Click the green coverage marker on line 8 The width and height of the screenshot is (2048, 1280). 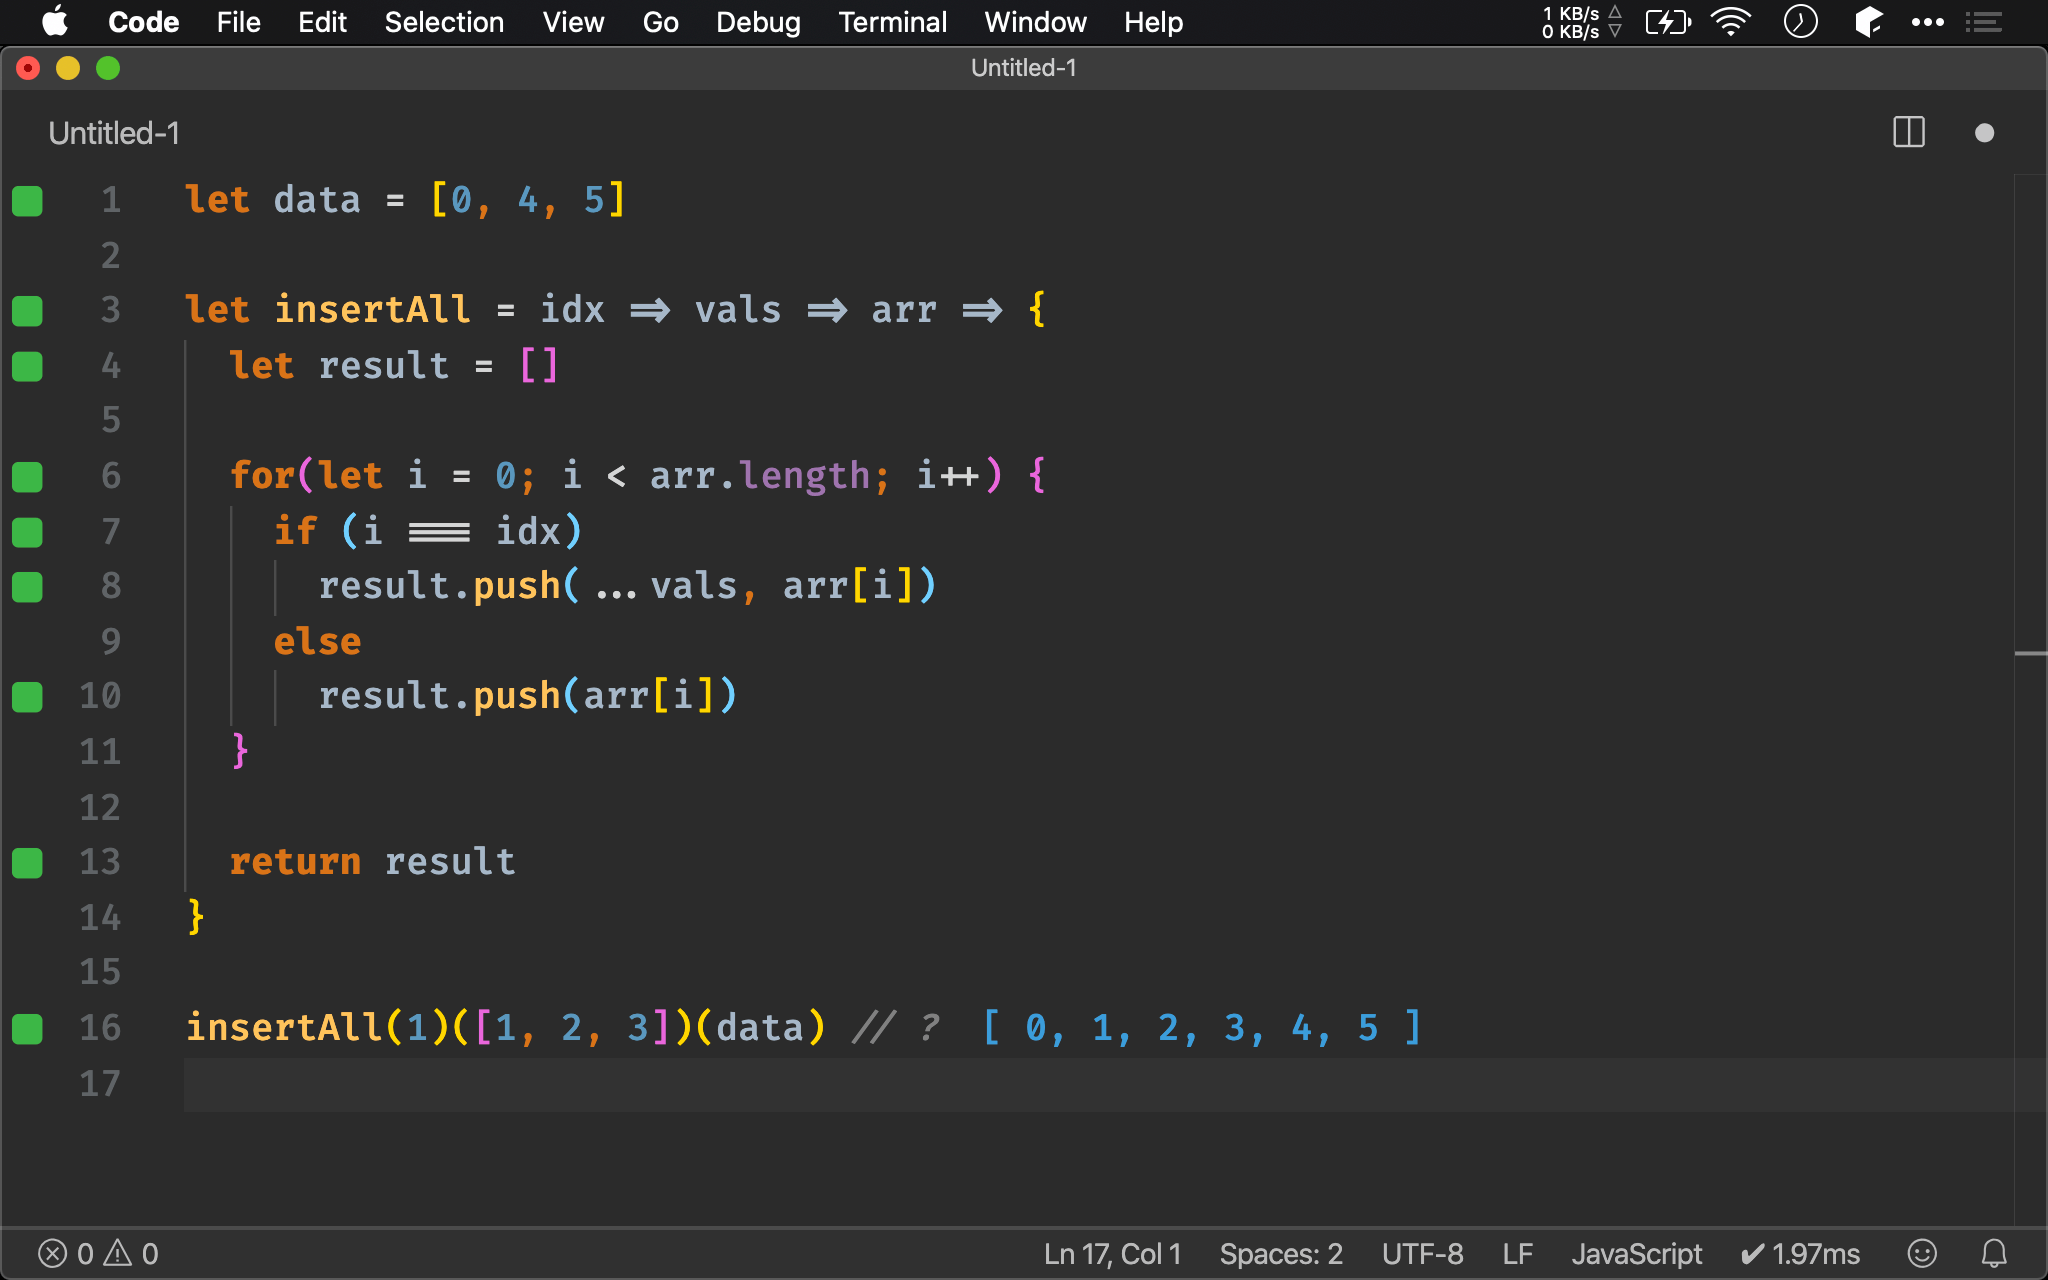28,587
